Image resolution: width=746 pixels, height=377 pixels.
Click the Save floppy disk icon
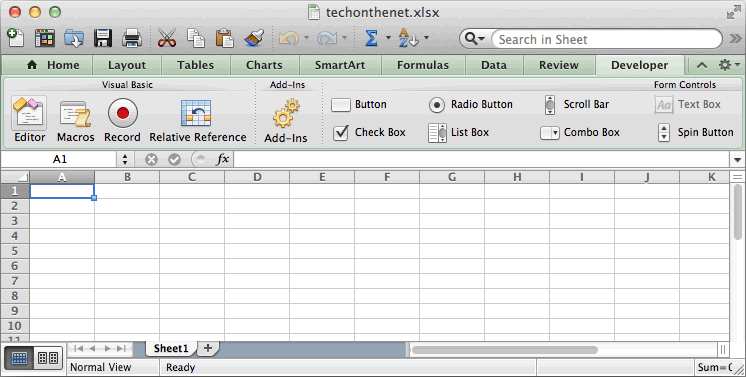(x=103, y=38)
